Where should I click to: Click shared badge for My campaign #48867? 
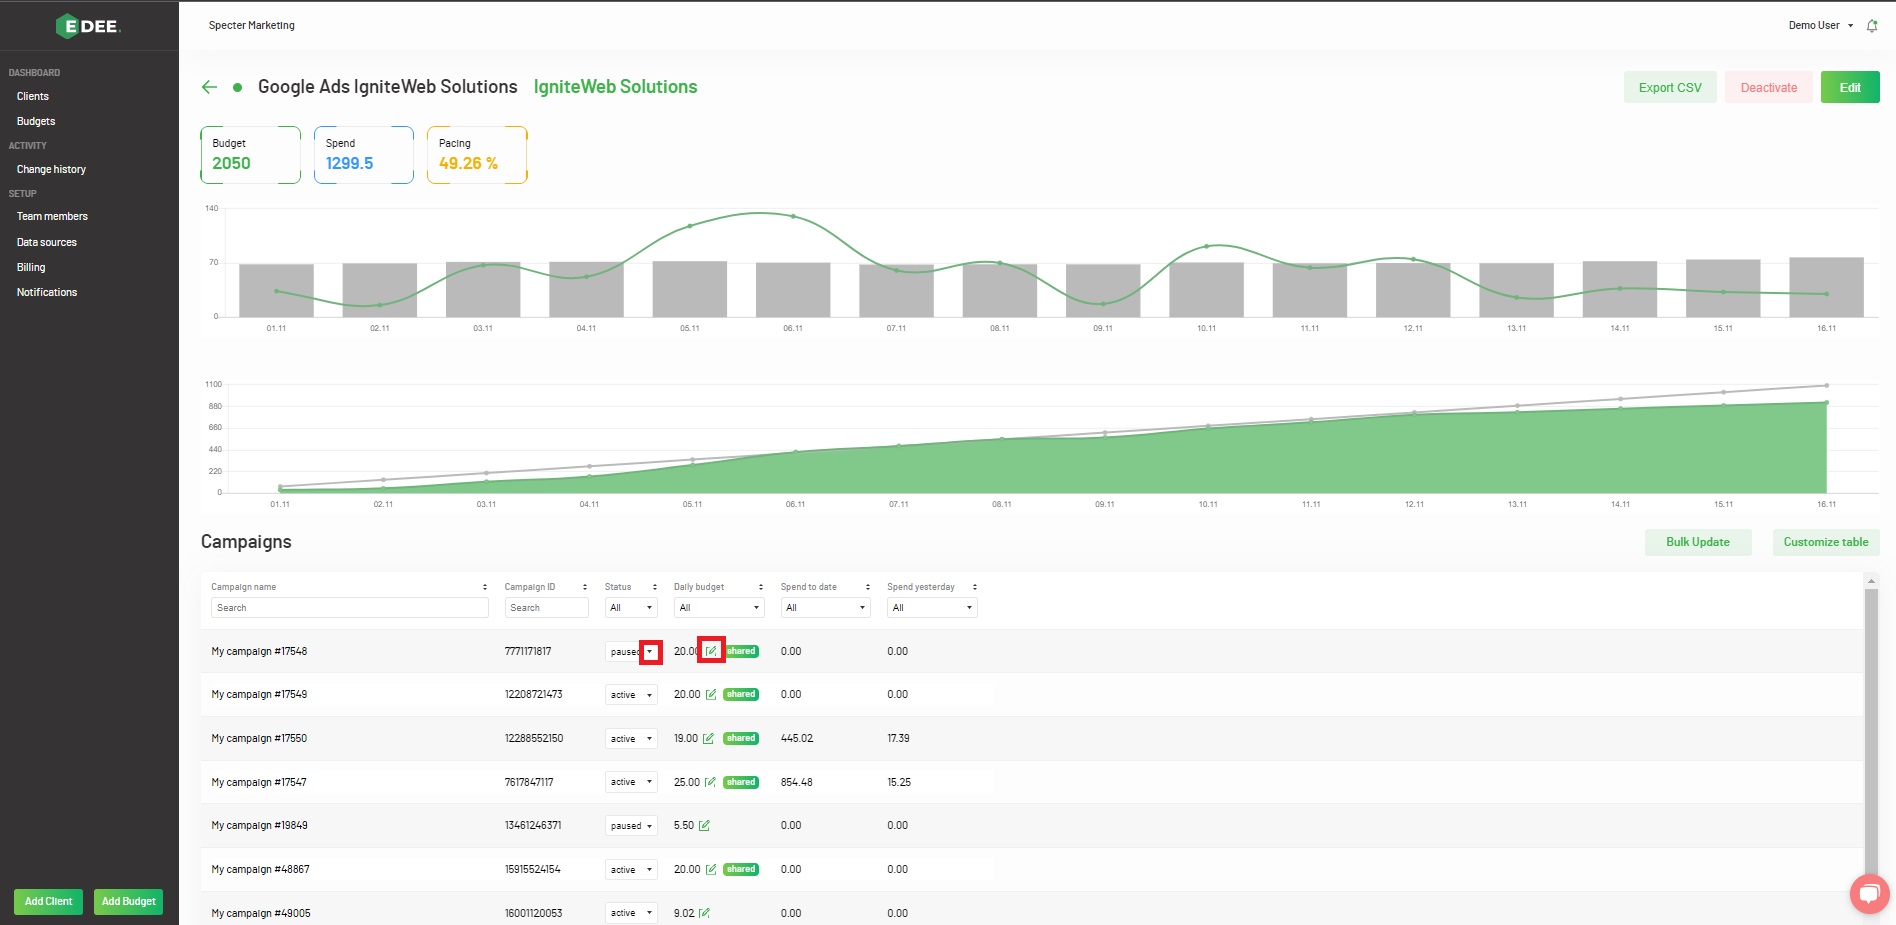tap(741, 869)
